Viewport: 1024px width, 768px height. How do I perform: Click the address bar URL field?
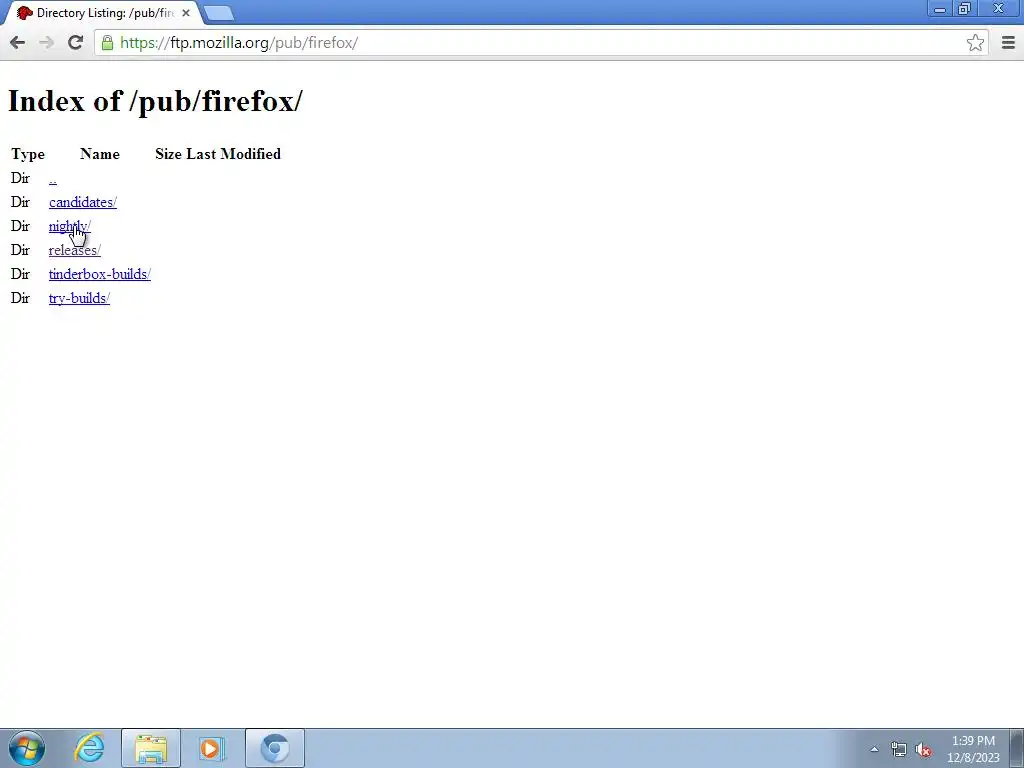539,42
